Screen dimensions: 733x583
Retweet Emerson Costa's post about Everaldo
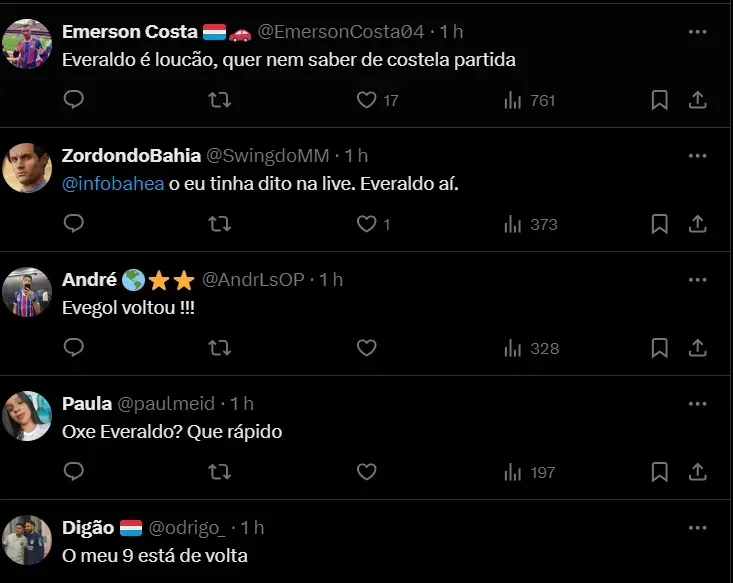pyautogui.click(x=219, y=100)
